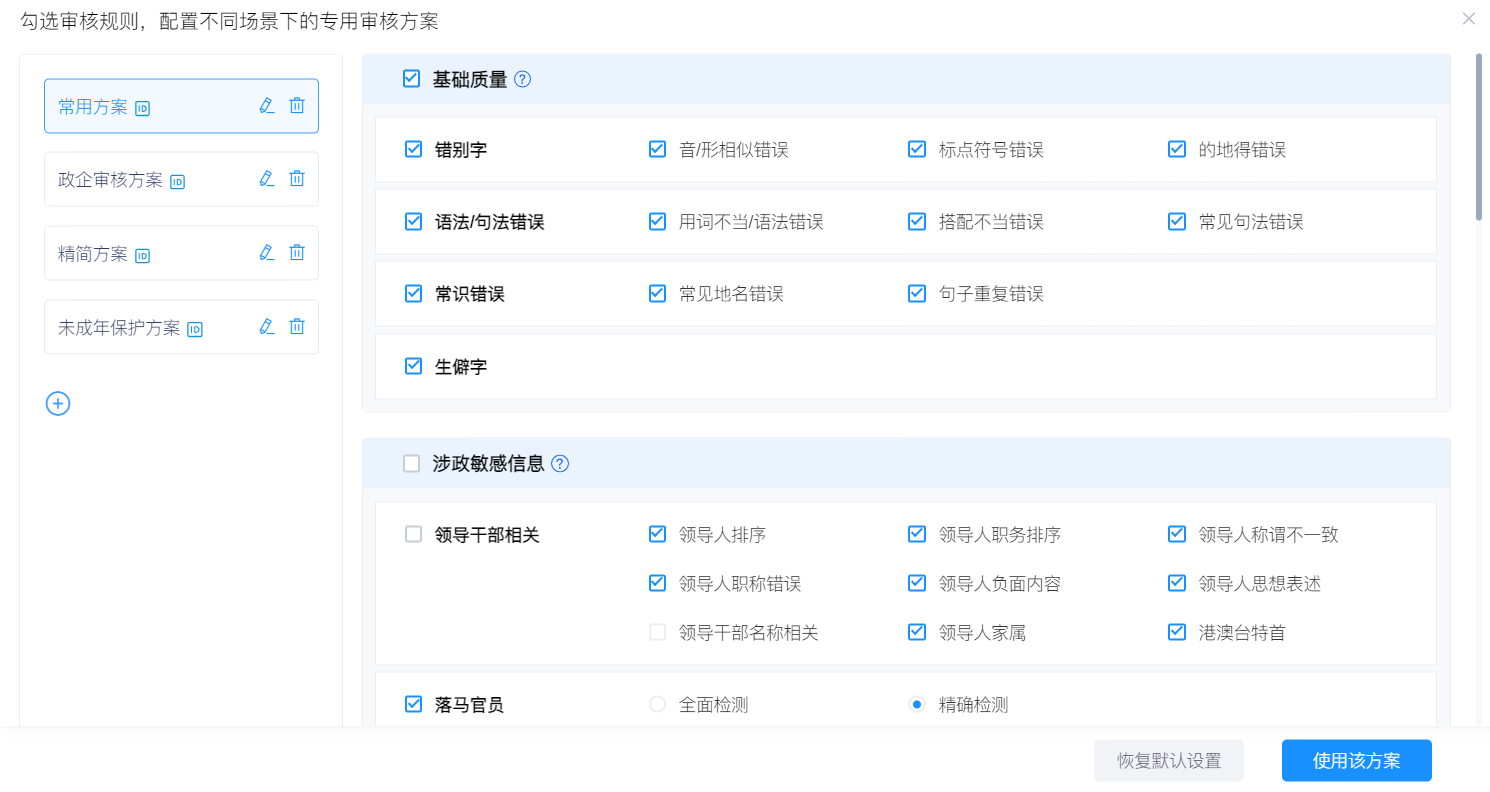The height and width of the screenshot is (792, 1490).
Task: Toggle 领导人称谓不一致 checkbox
Action: pyautogui.click(x=1177, y=534)
